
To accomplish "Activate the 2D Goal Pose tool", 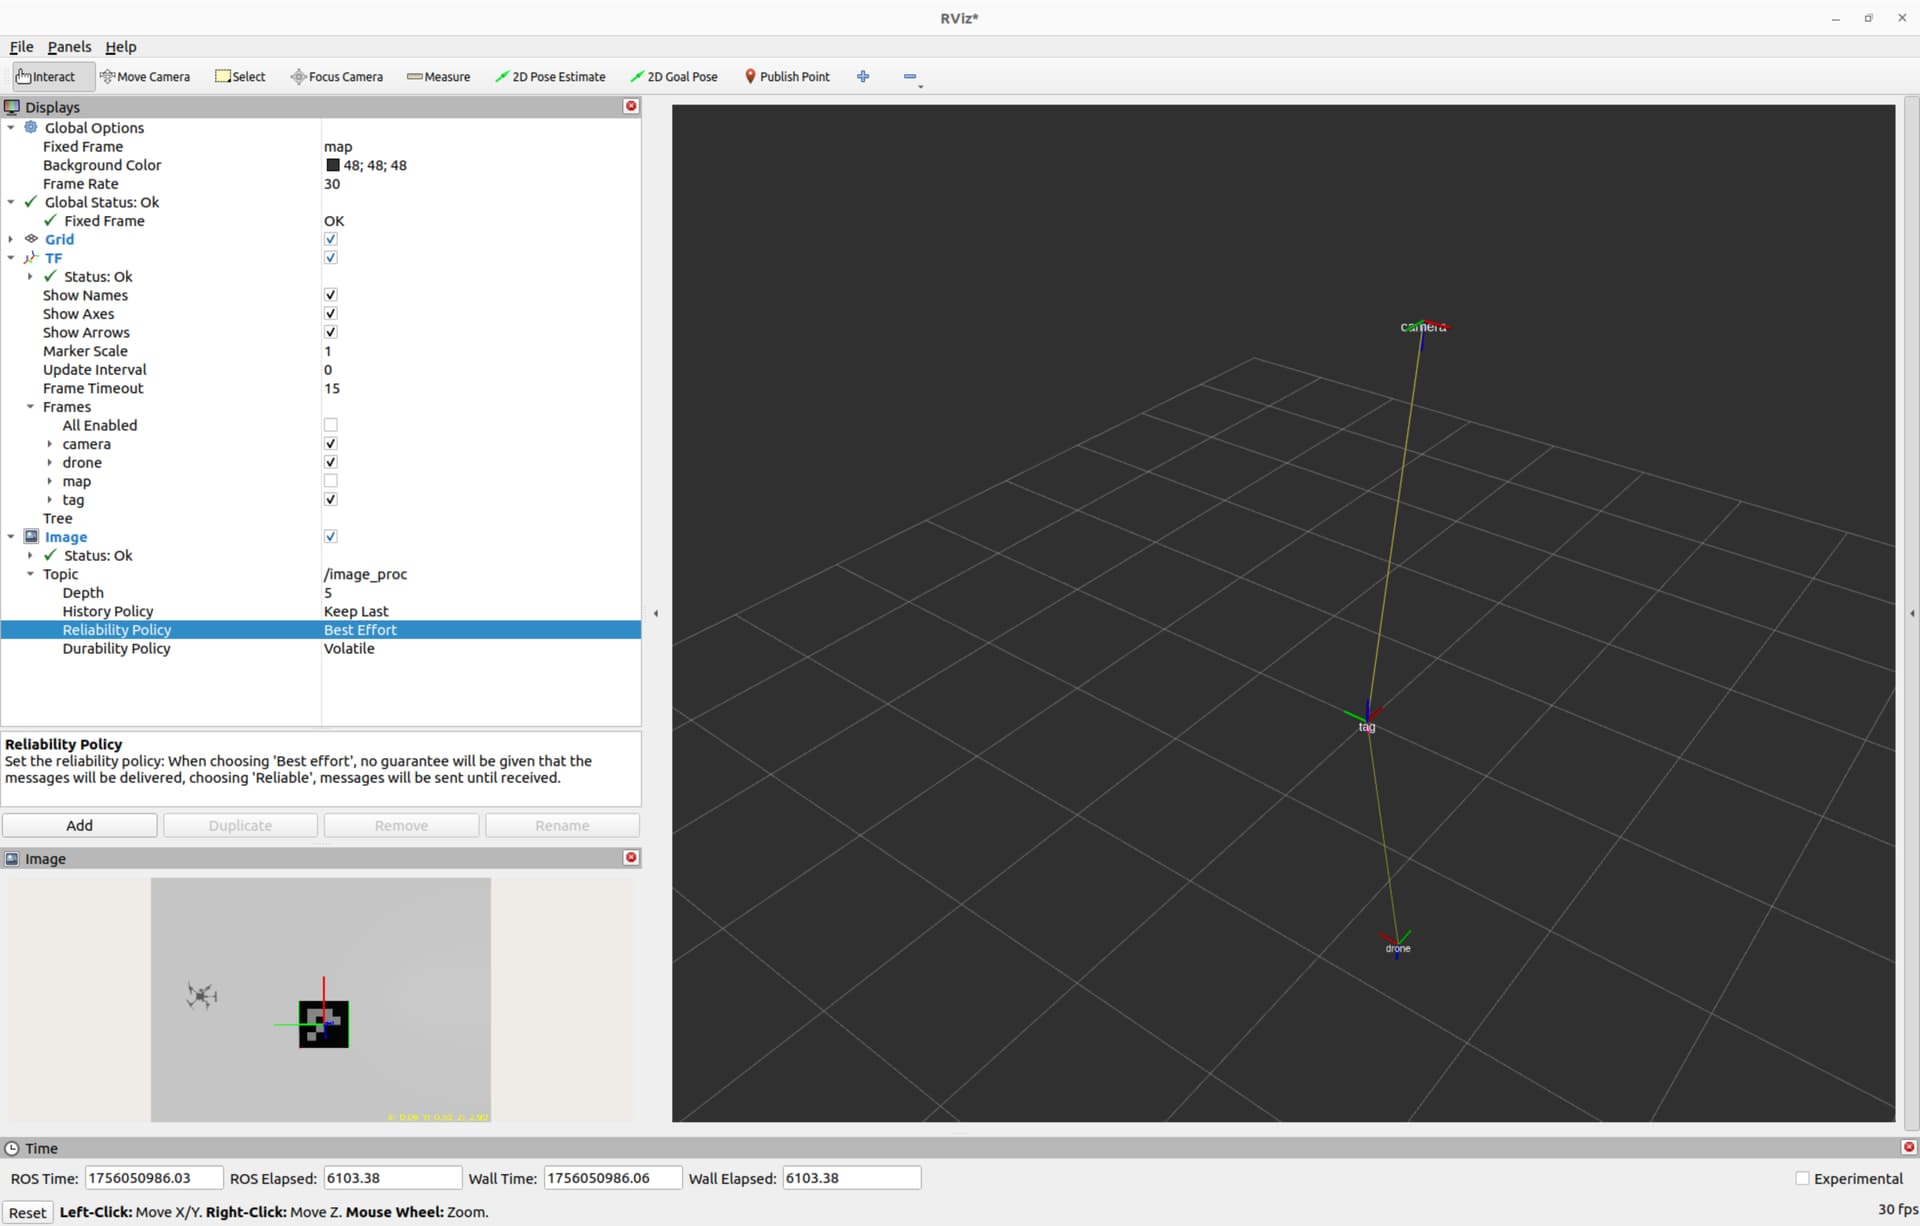I will (x=674, y=76).
